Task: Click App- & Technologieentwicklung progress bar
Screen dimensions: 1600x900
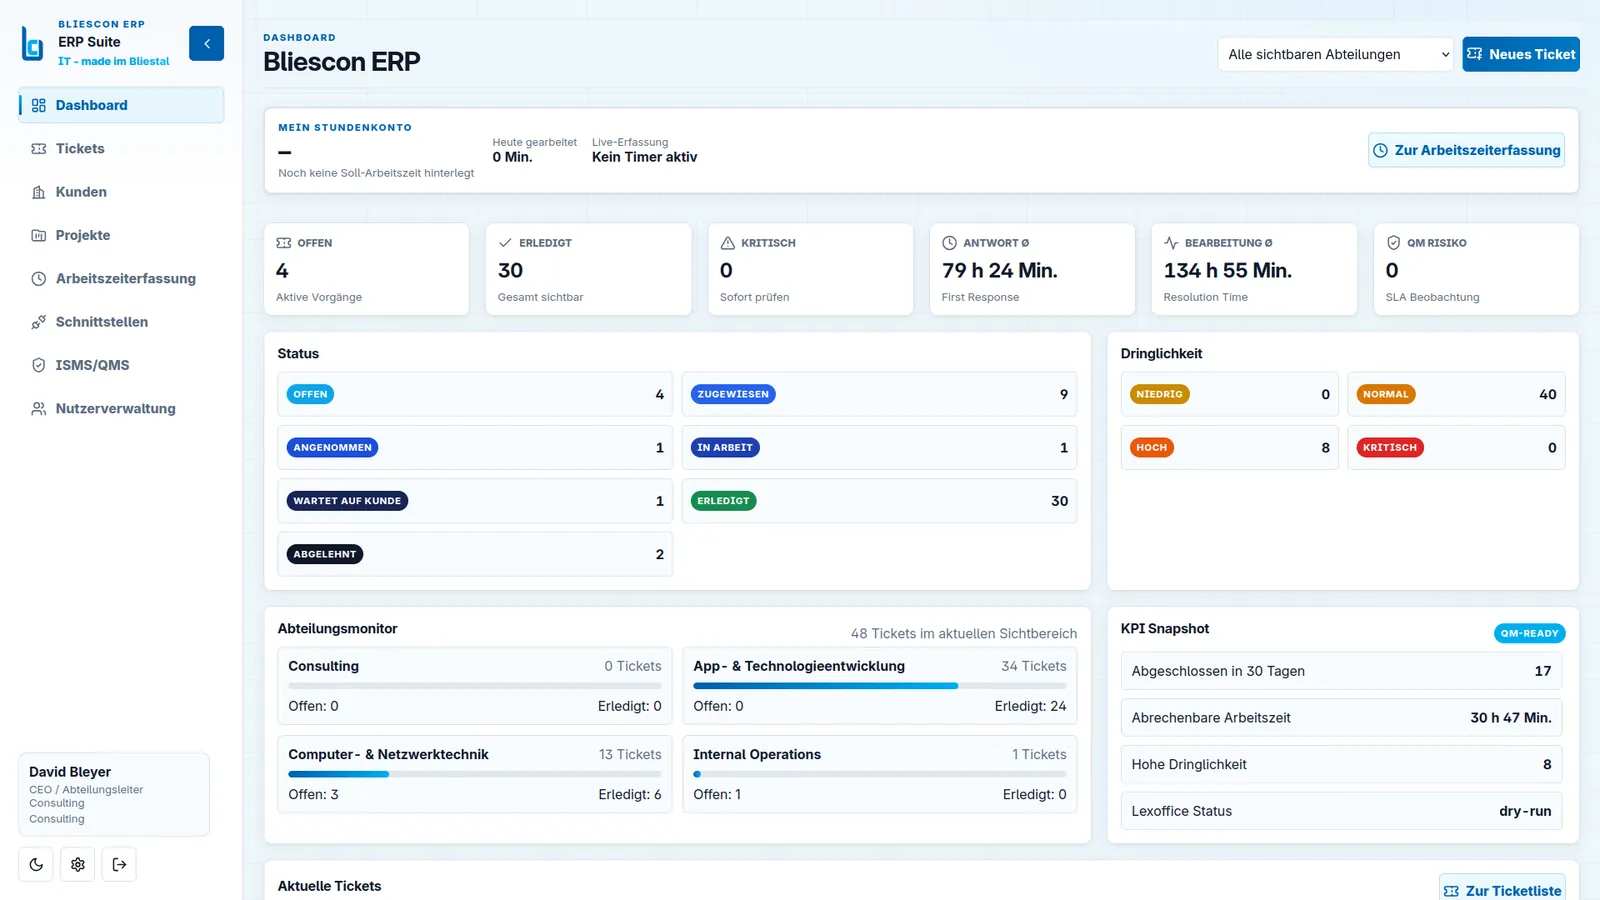Action: (880, 686)
